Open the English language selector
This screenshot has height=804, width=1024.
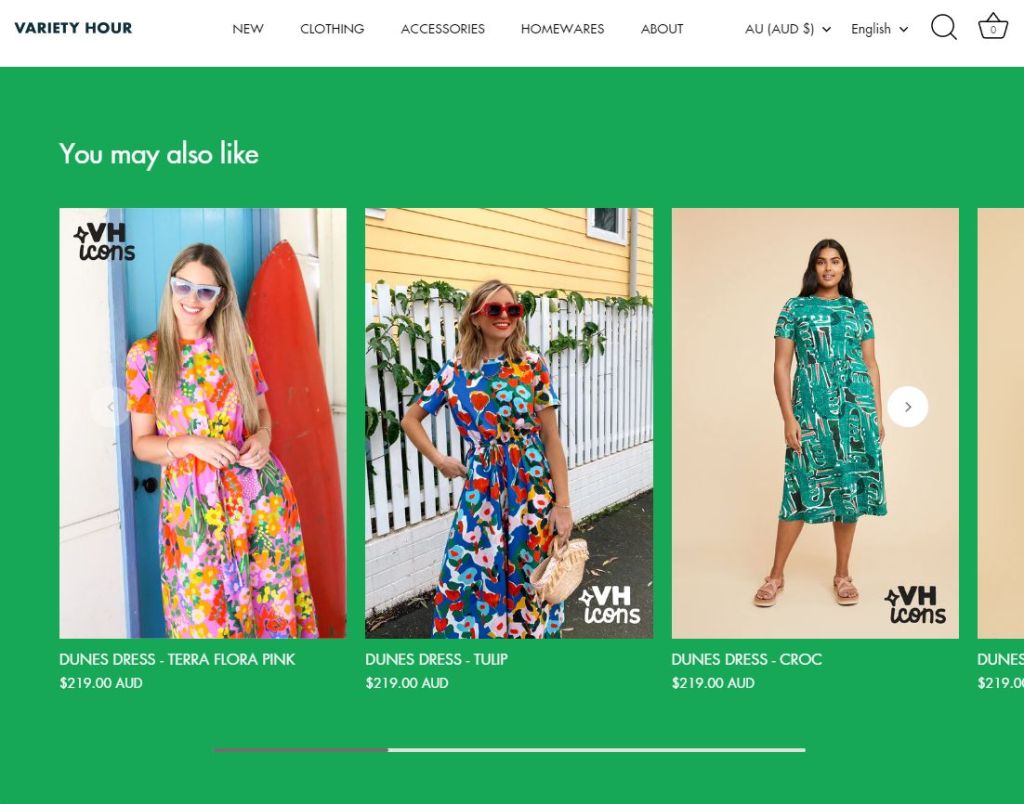tap(879, 29)
